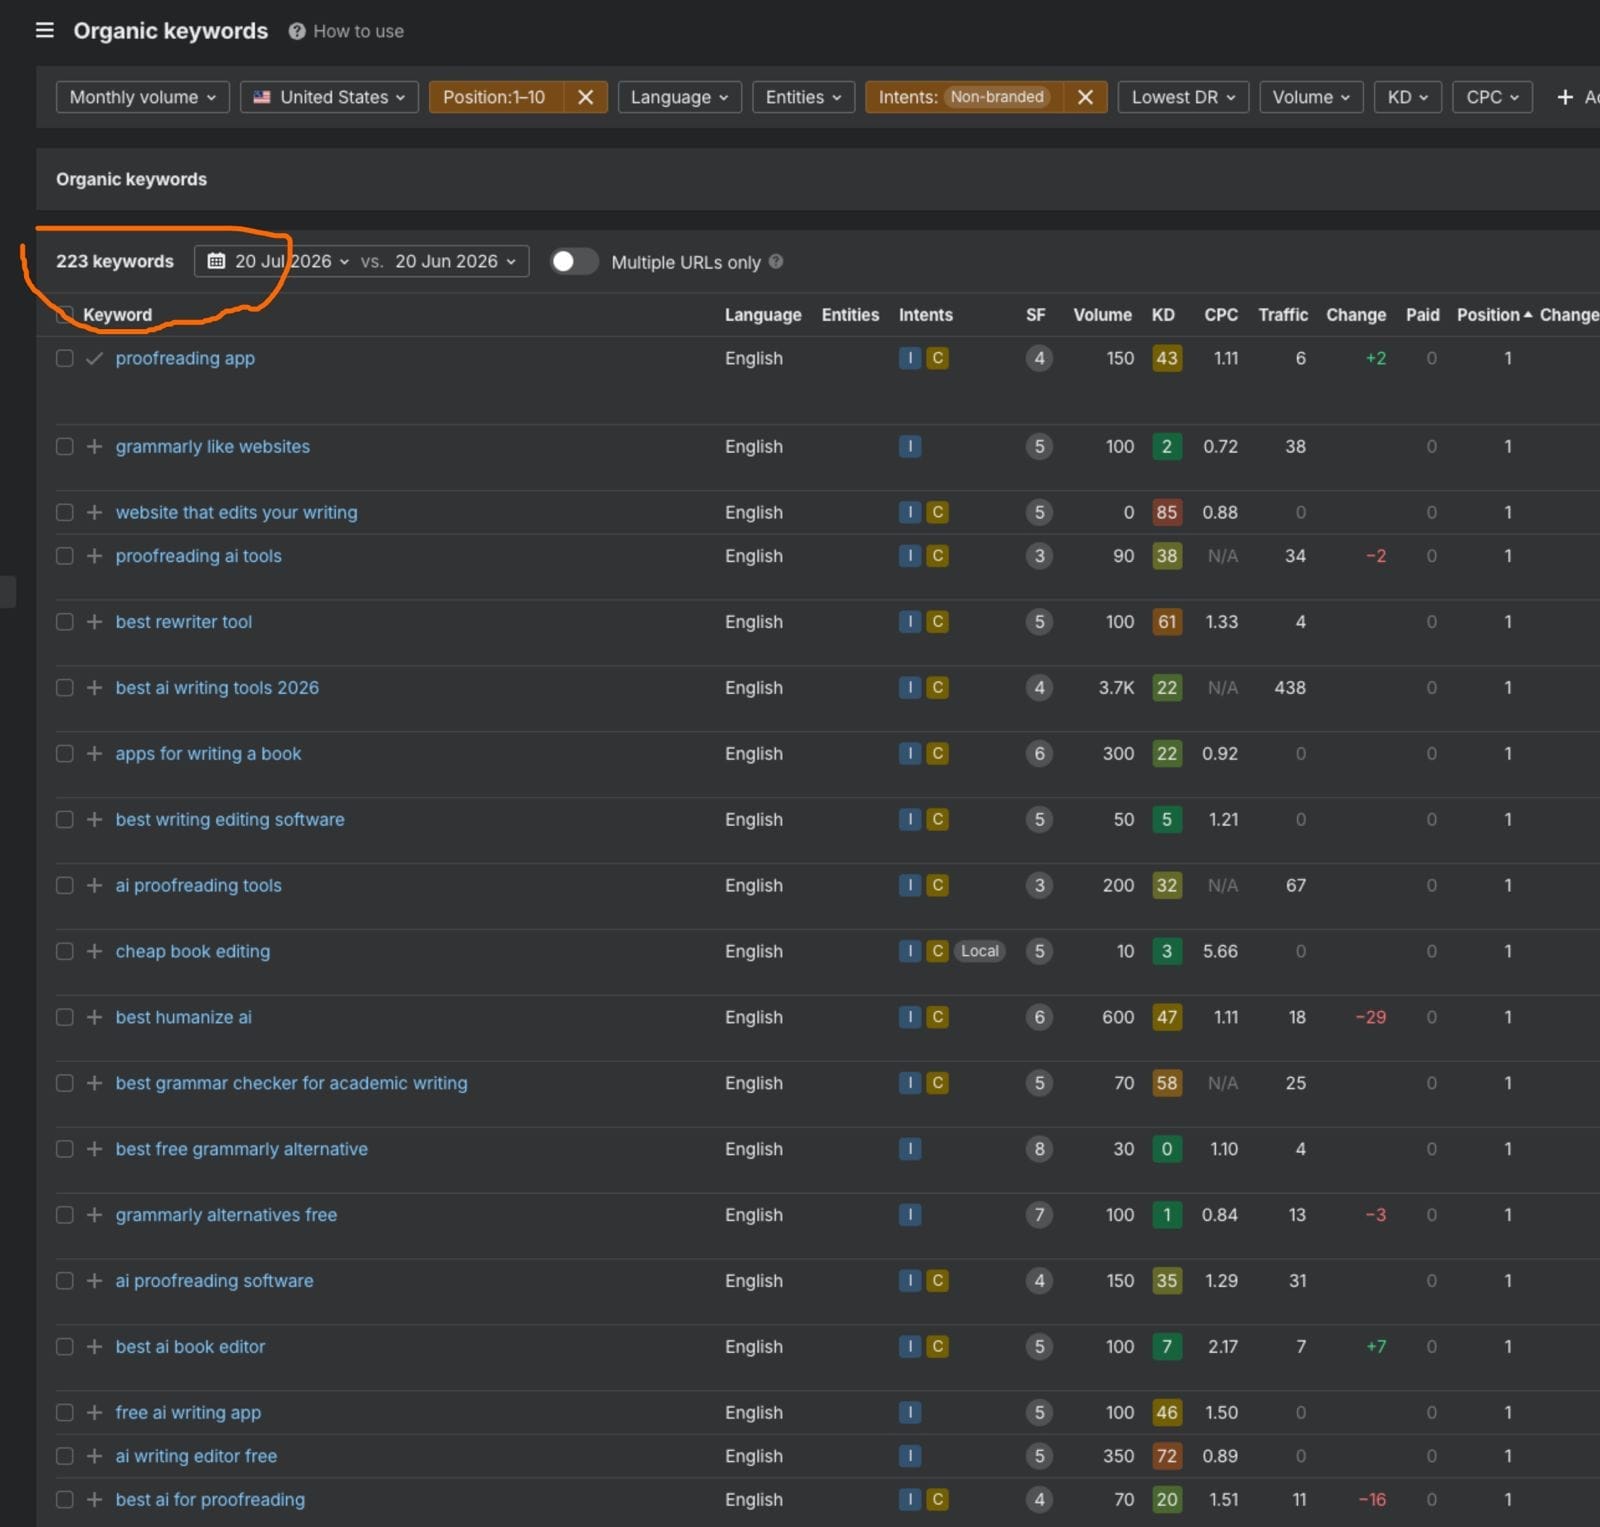Click the best writing editing software keyword
The width and height of the screenshot is (1600, 1527).
pyautogui.click(x=230, y=819)
